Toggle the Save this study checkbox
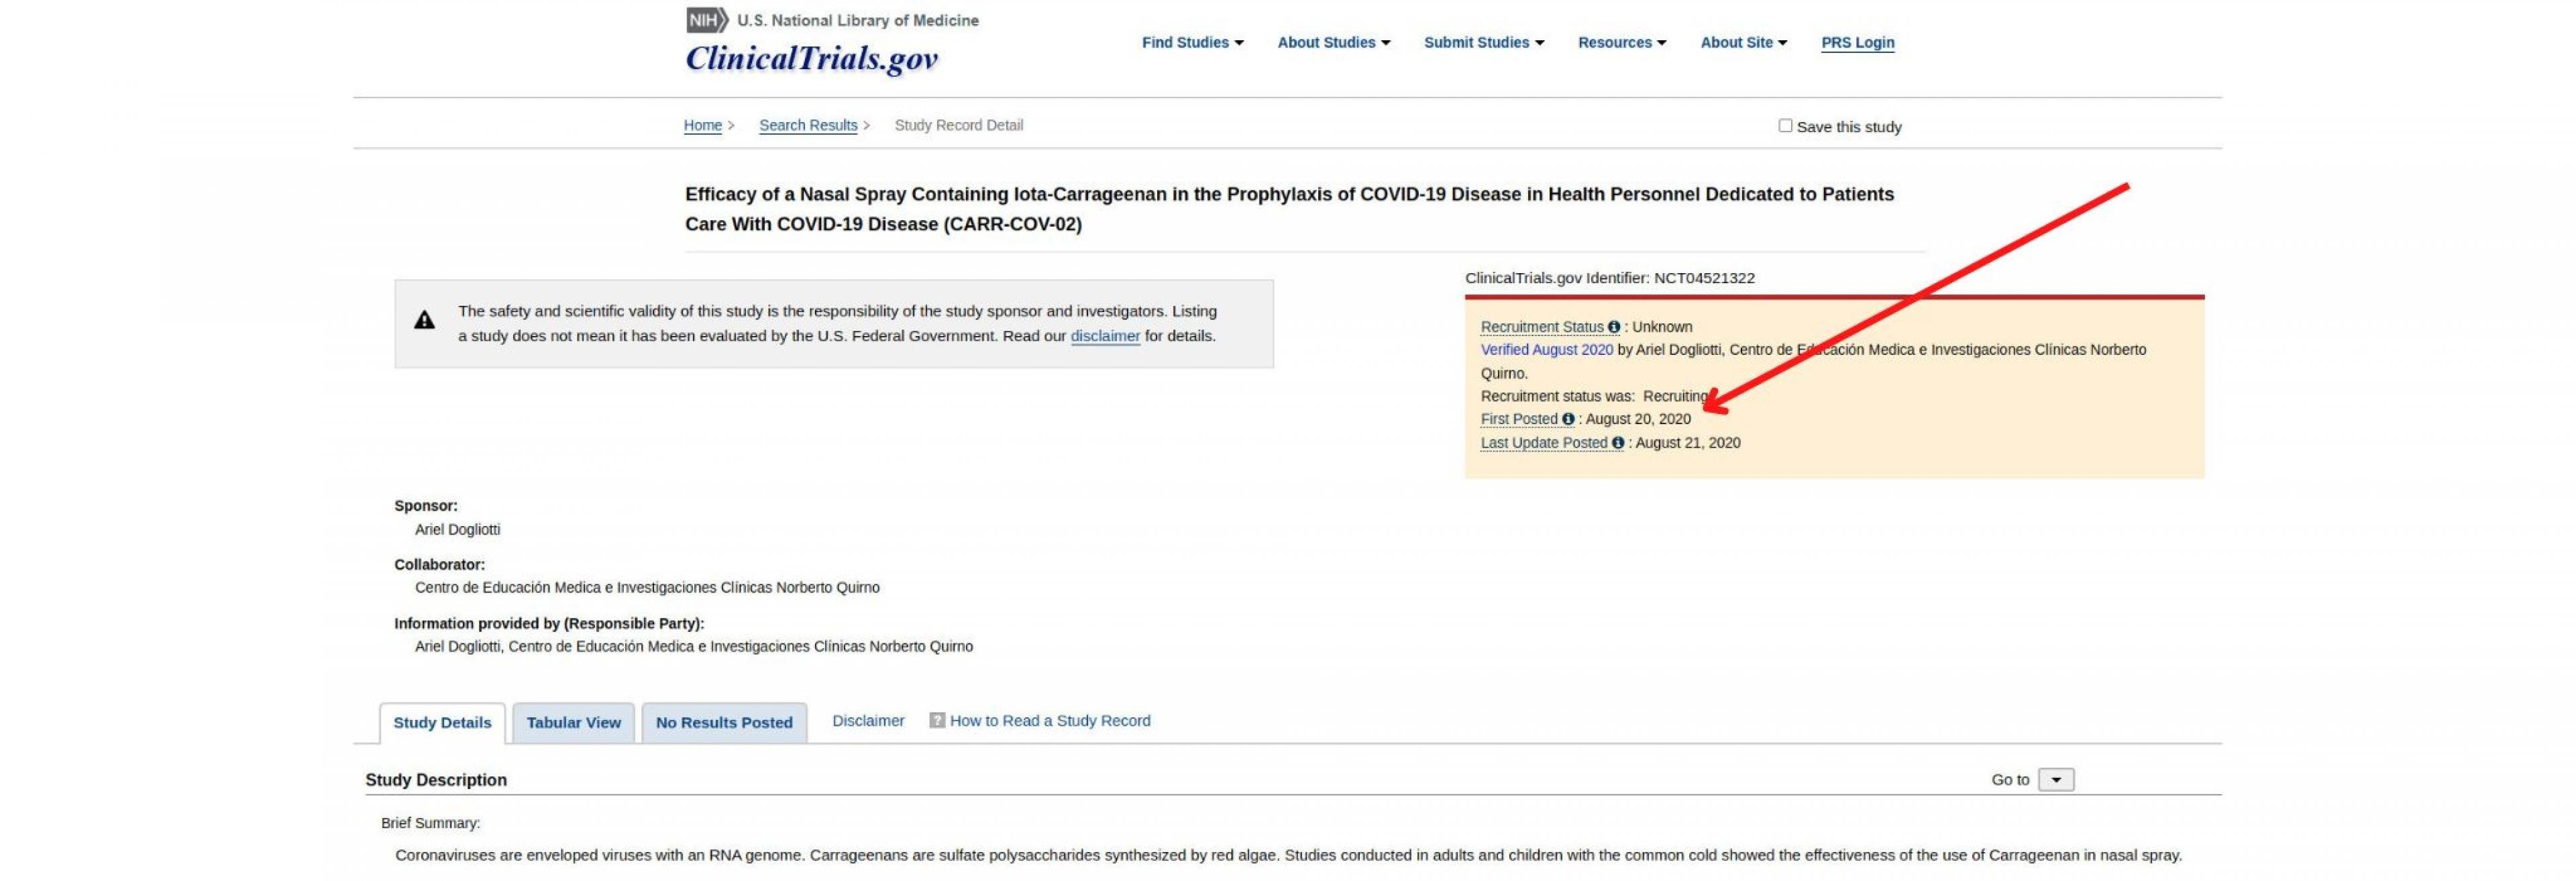The height and width of the screenshot is (881, 2576). click(x=1785, y=126)
